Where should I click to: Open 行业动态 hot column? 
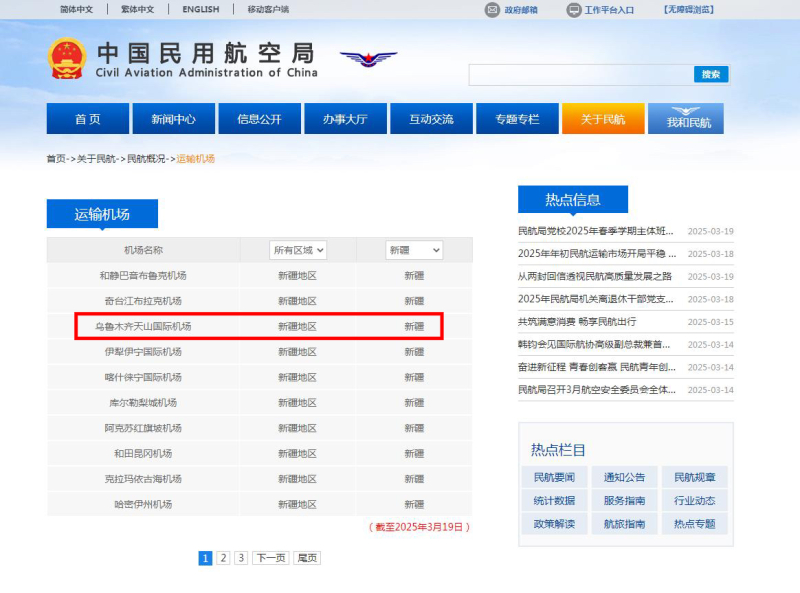click(x=694, y=501)
